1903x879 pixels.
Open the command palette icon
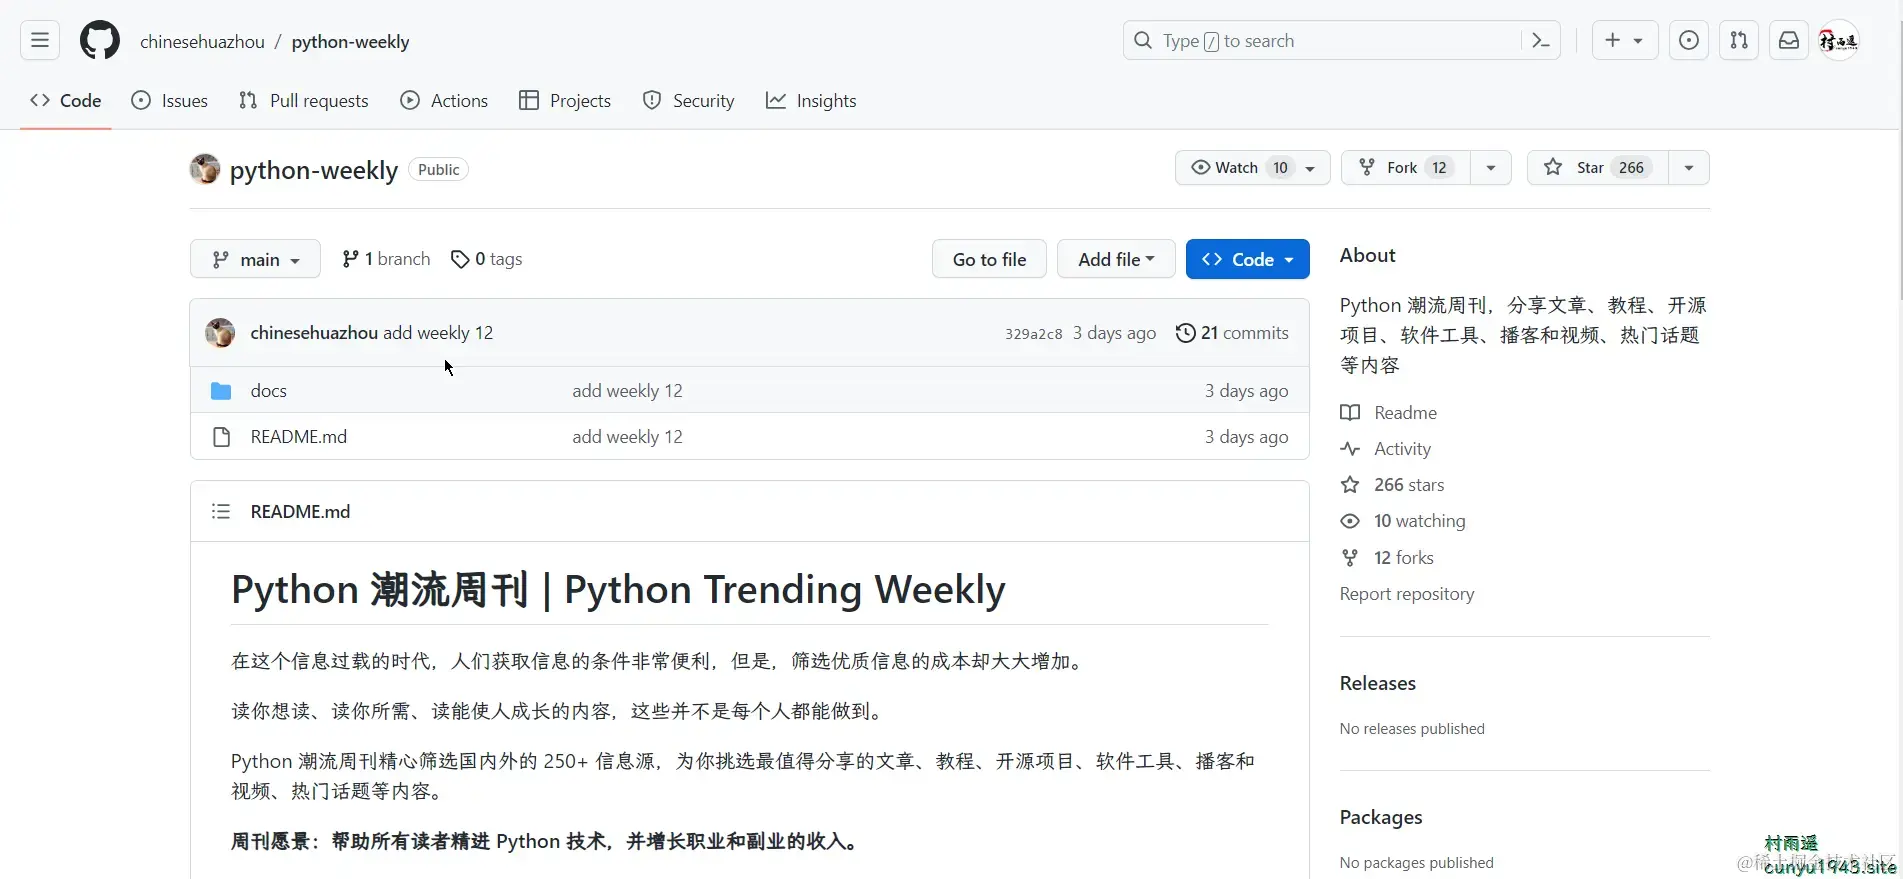1541,41
